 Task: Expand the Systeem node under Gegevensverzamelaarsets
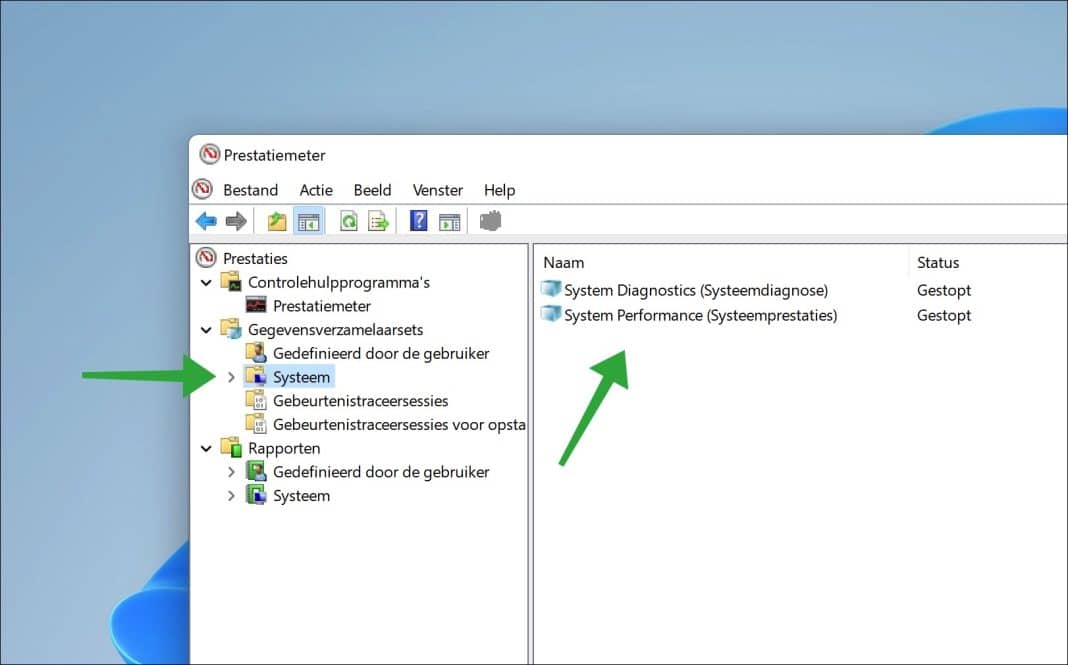pyautogui.click(x=231, y=377)
